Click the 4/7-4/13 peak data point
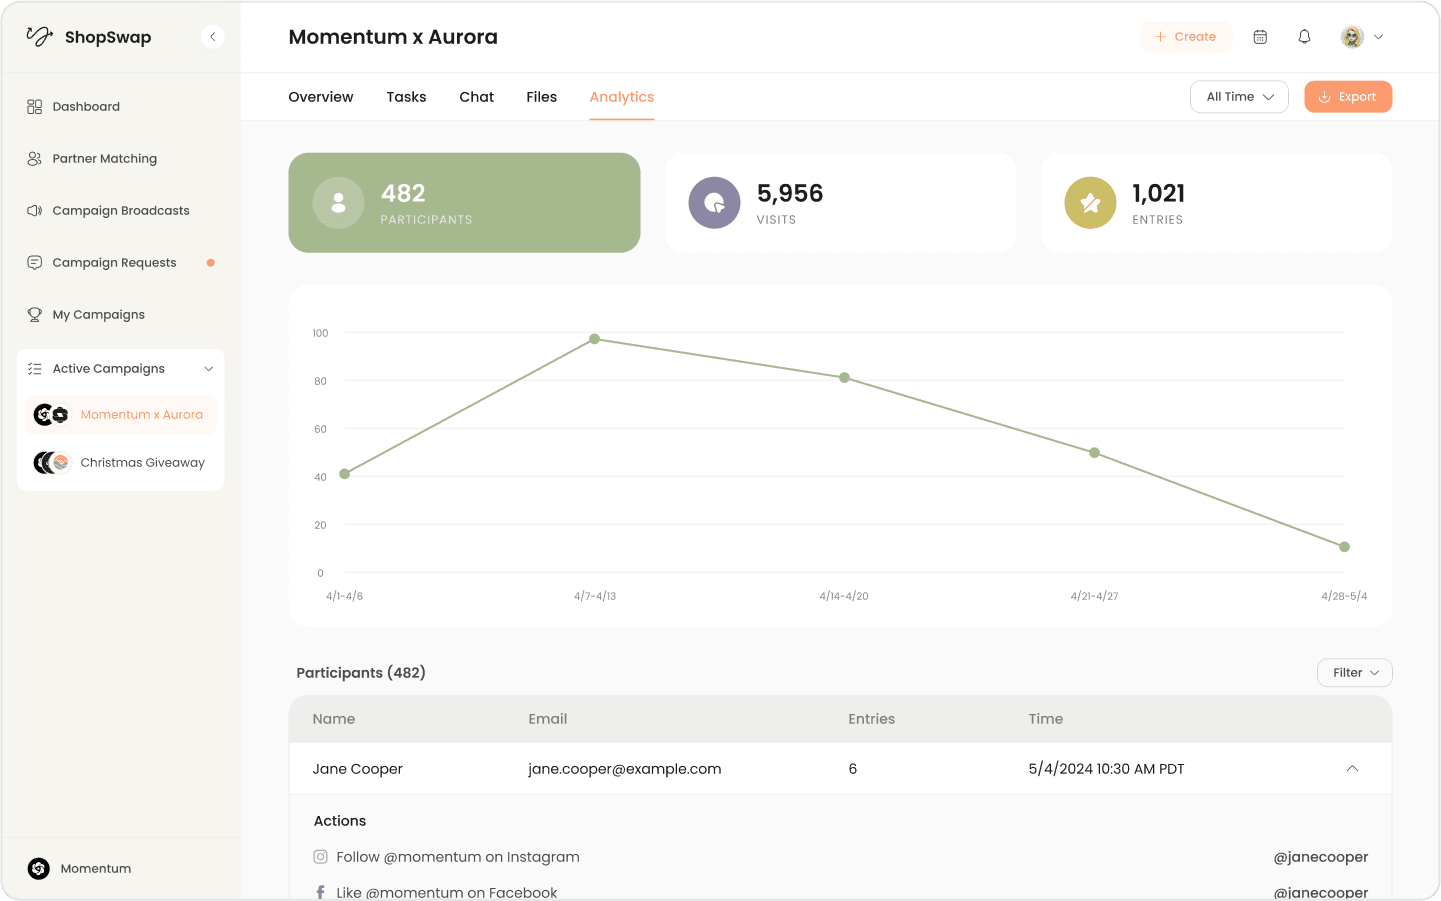1441x901 pixels. (x=594, y=339)
